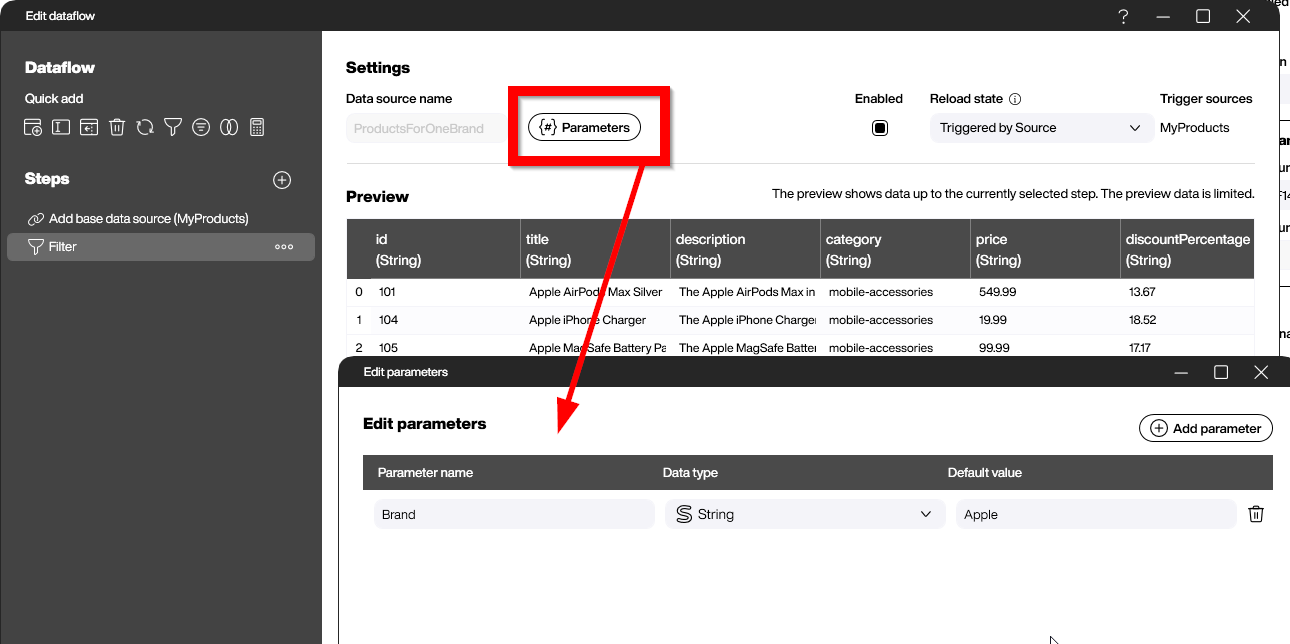This screenshot has height=644, width=1290.
Task: Click the circular arrows quick-add icon
Action: (x=145, y=127)
